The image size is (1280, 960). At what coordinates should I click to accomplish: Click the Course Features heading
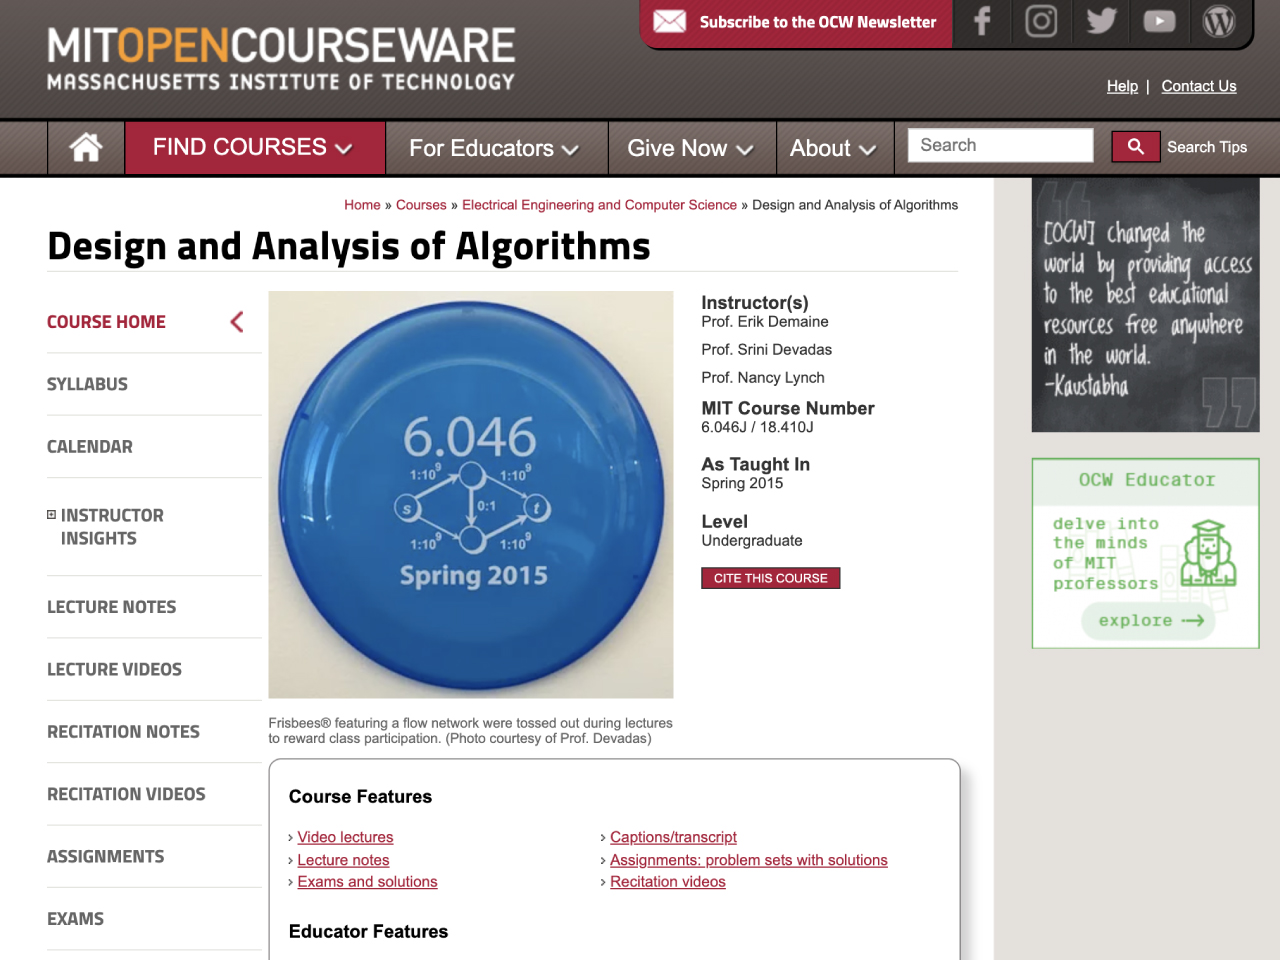pyautogui.click(x=360, y=797)
